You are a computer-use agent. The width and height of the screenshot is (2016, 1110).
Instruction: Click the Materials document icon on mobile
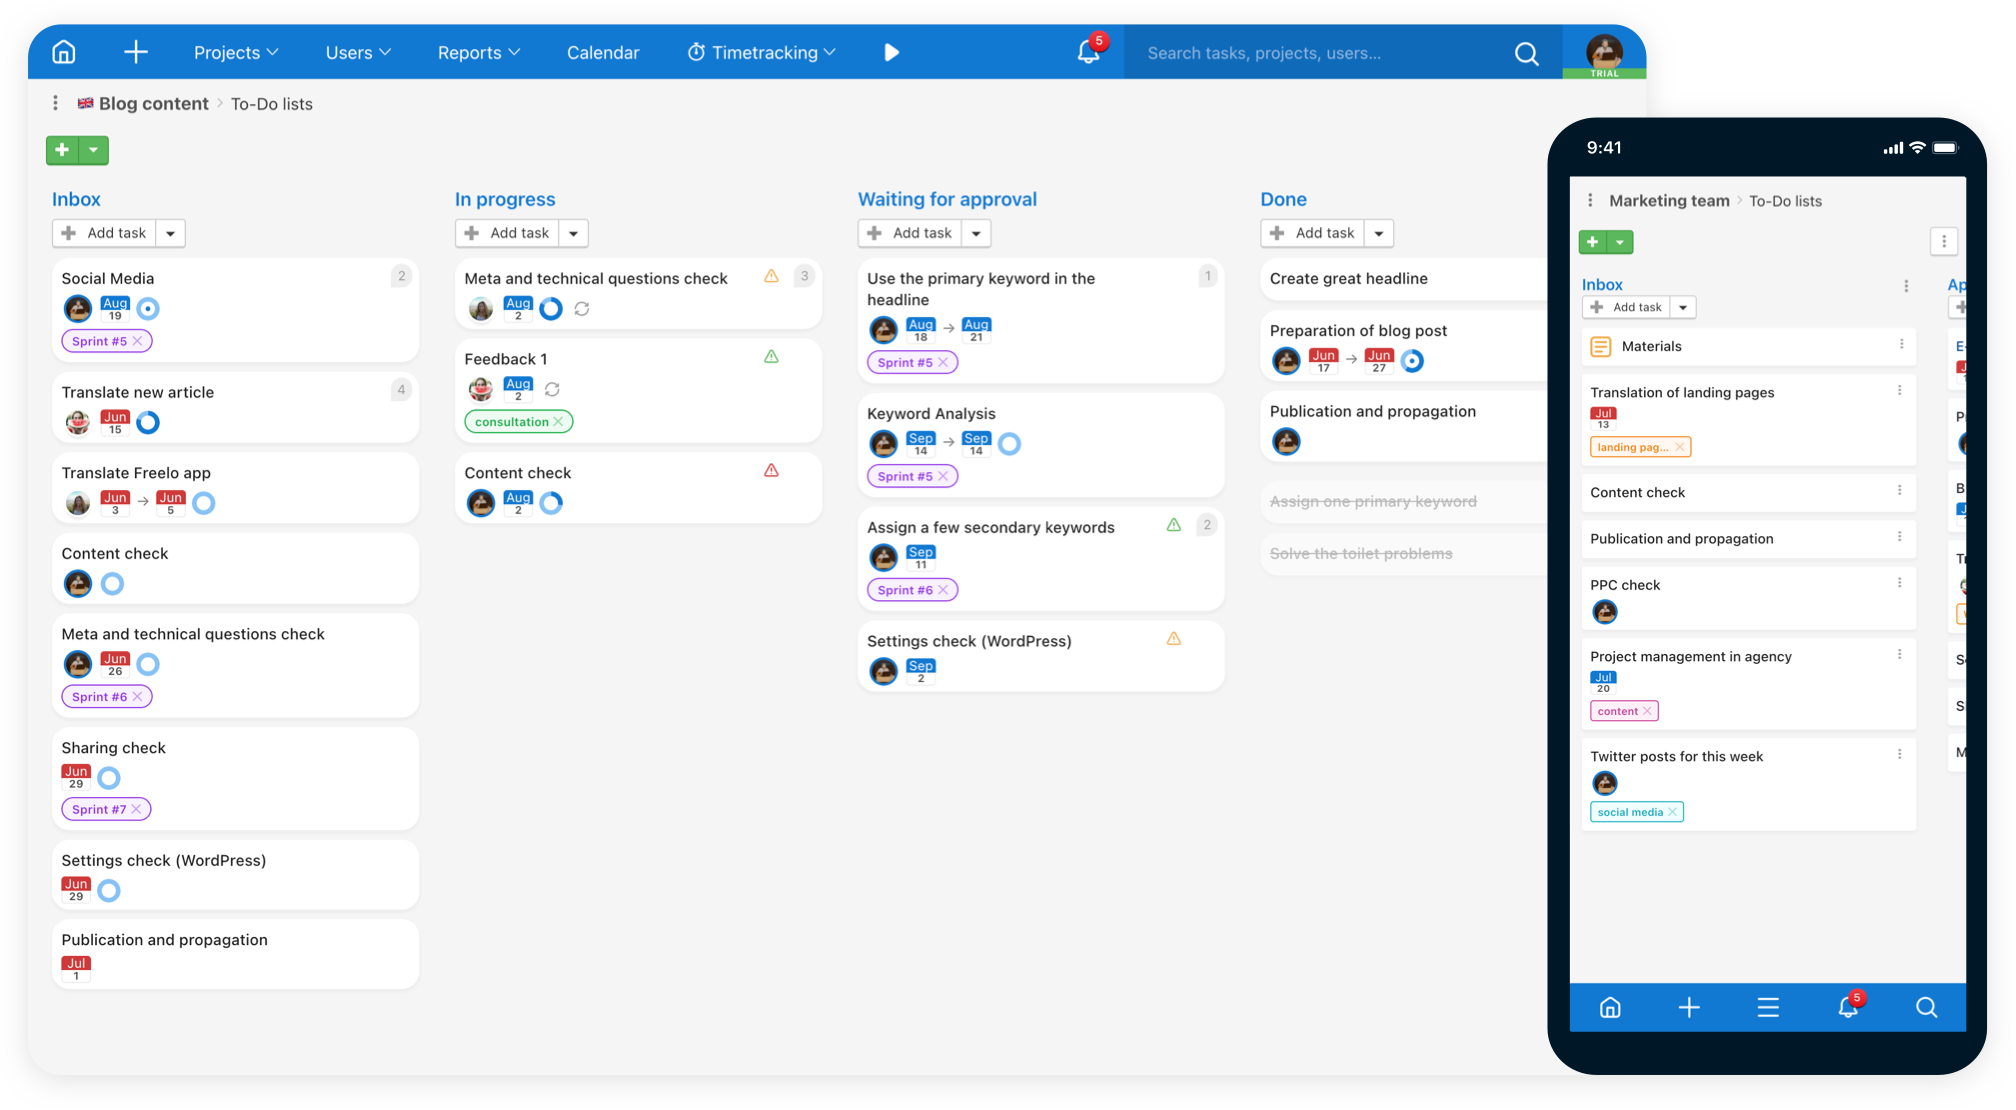point(1602,346)
